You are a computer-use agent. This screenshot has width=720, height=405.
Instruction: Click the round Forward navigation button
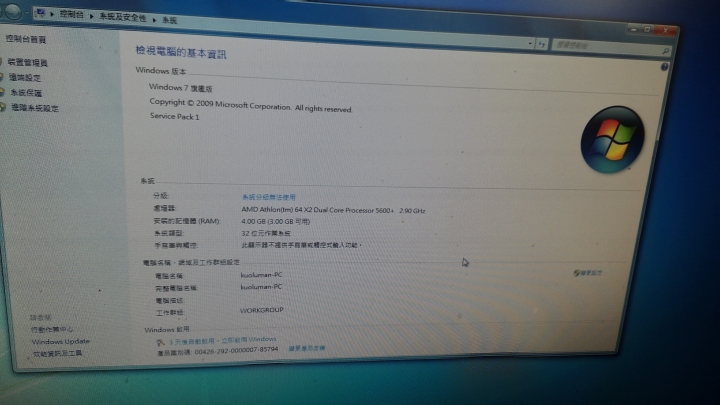tap(13, 11)
